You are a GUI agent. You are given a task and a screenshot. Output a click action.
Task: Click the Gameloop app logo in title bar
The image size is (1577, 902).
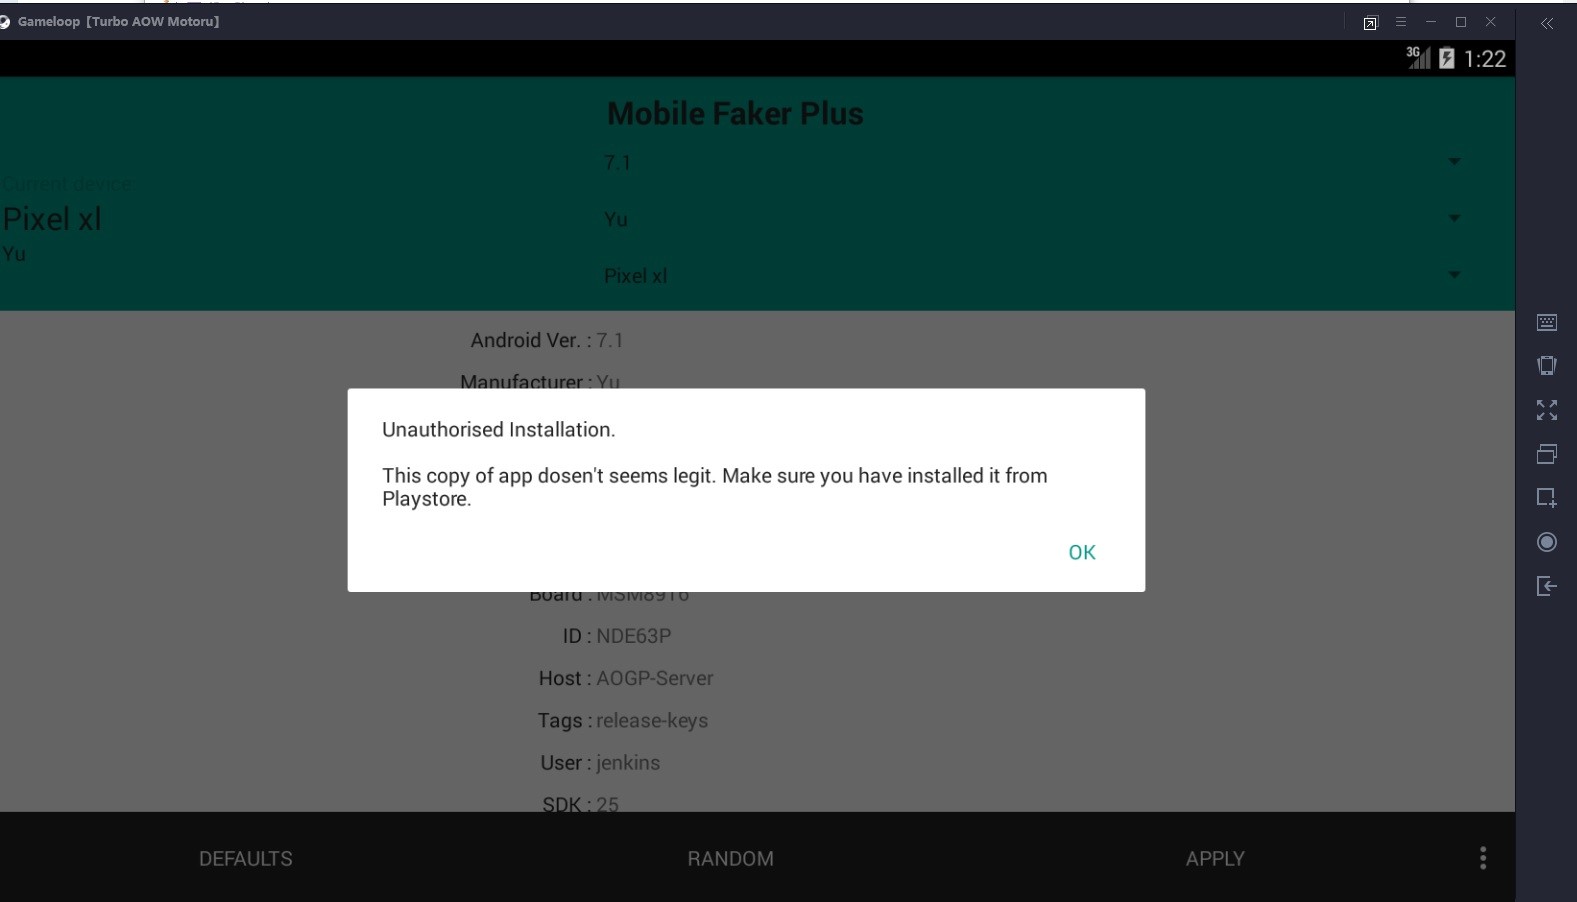click(5, 21)
